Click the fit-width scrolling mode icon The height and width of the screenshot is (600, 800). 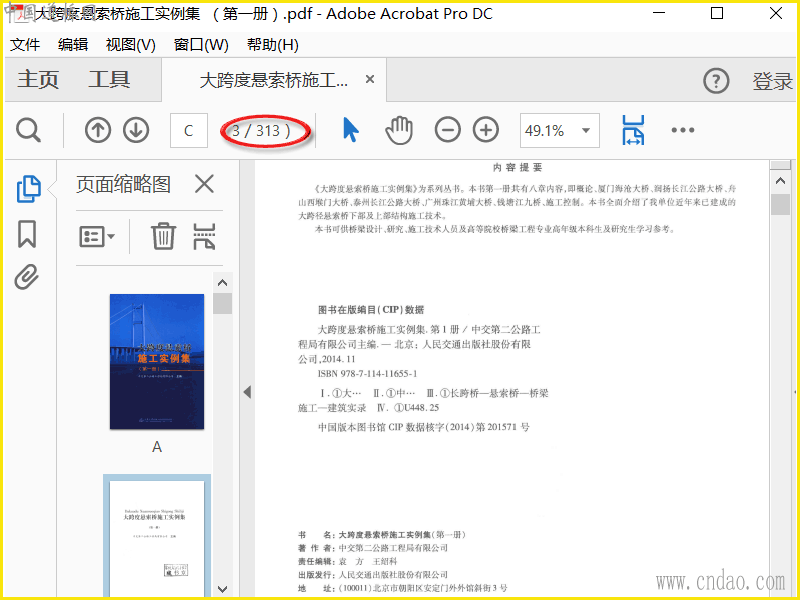point(633,130)
